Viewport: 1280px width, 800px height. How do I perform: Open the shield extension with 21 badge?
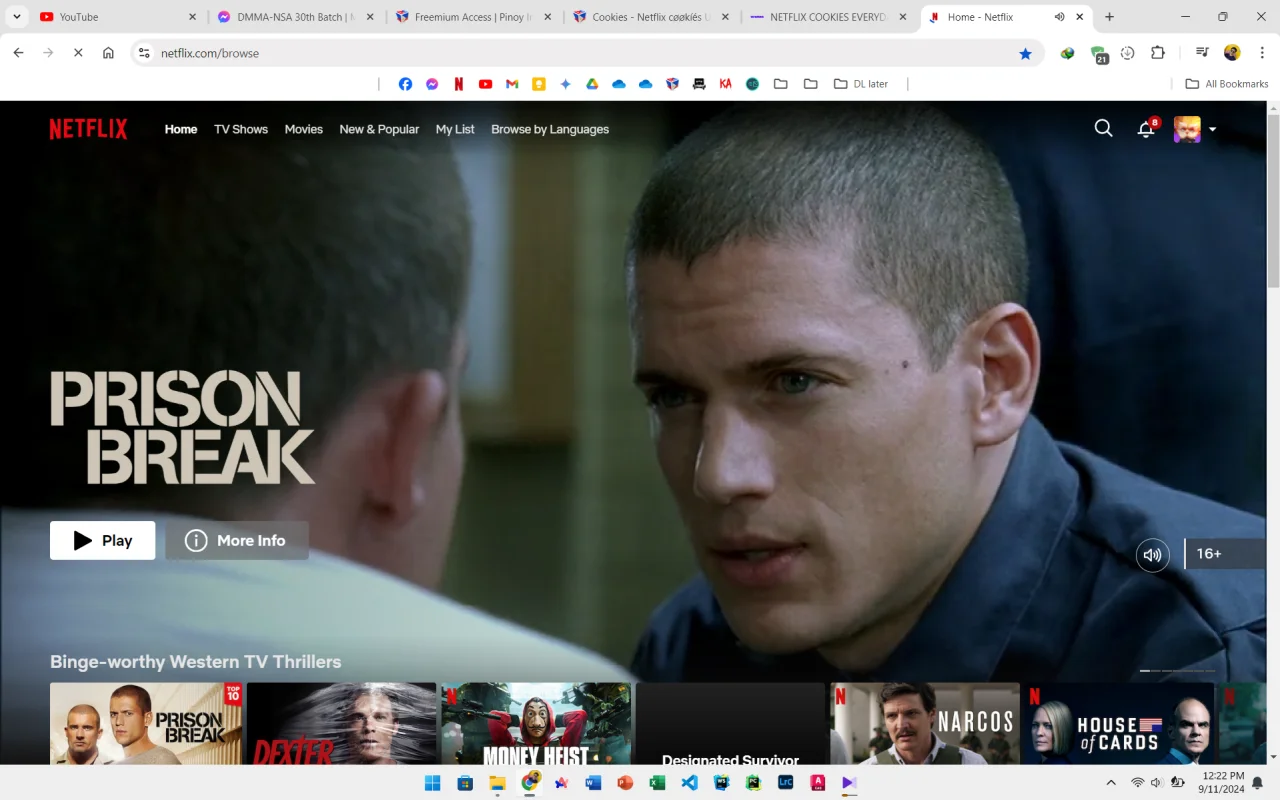point(1099,54)
